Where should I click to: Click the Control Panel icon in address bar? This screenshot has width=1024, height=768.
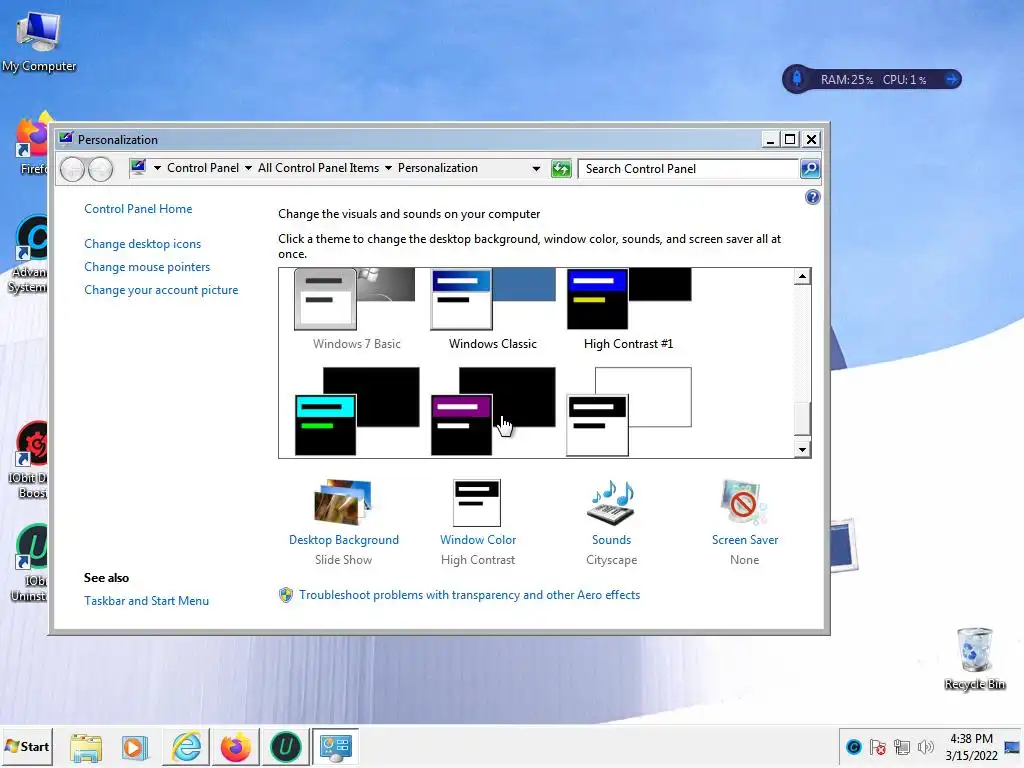(x=138, y=167)
